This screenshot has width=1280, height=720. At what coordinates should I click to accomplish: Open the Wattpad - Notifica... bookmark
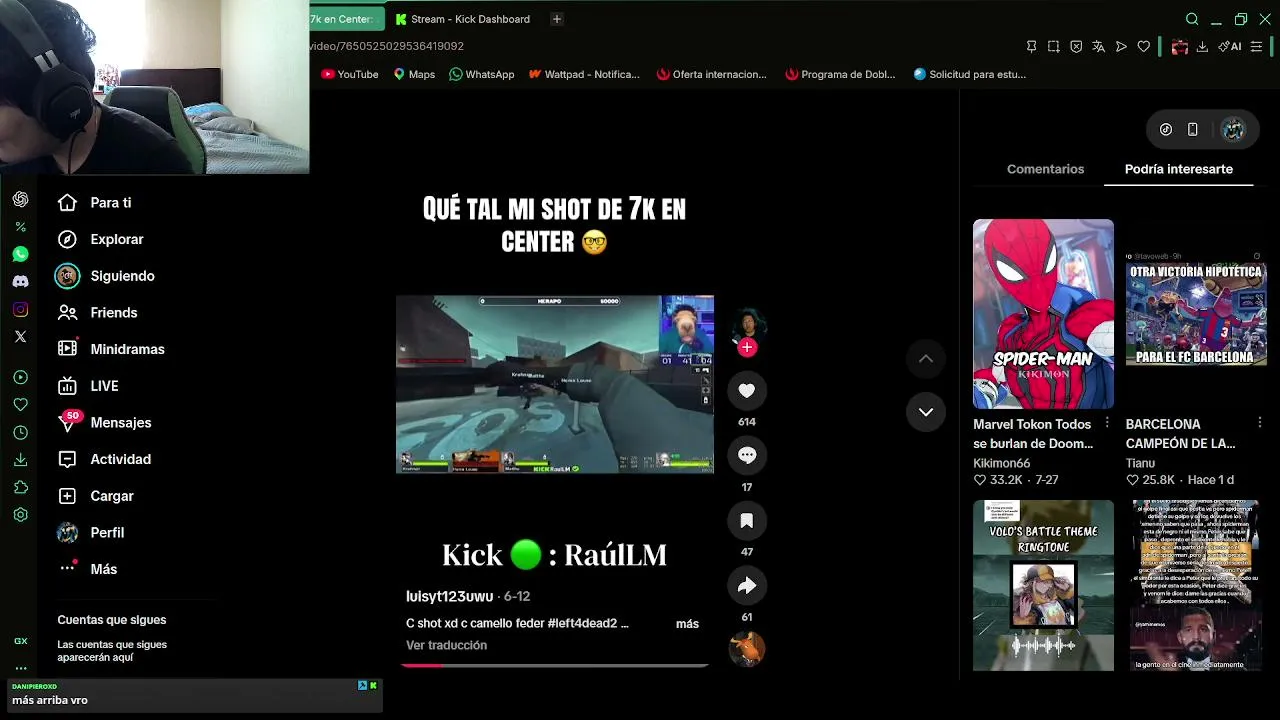[x=584, y=74]
